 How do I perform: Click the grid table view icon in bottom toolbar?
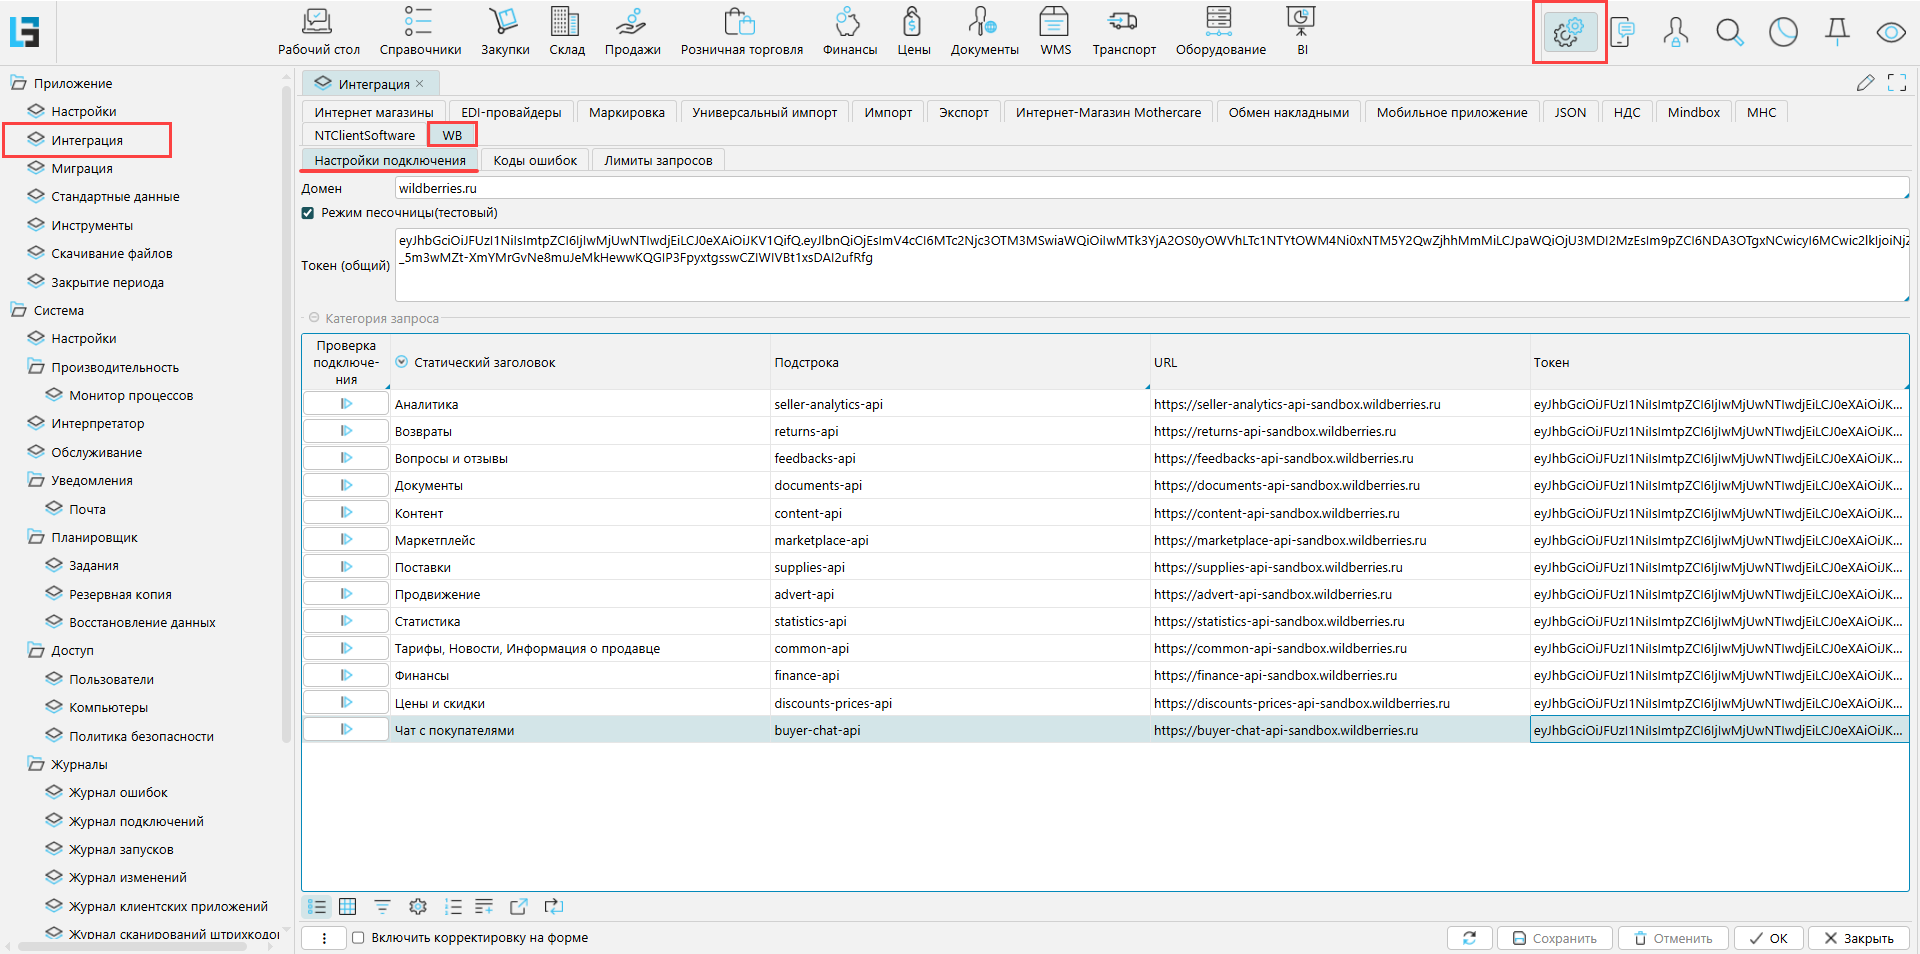pos(348,907)
